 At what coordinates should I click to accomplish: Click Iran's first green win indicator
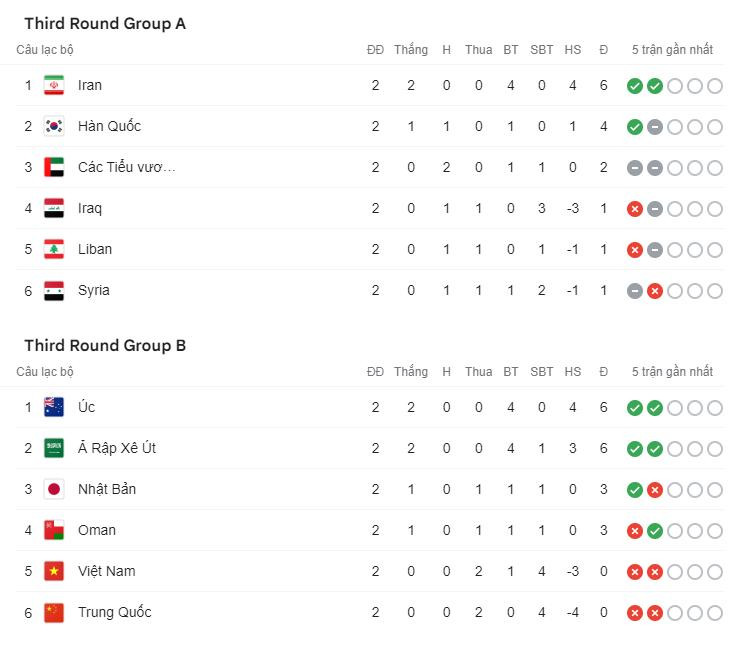[634, 86]
